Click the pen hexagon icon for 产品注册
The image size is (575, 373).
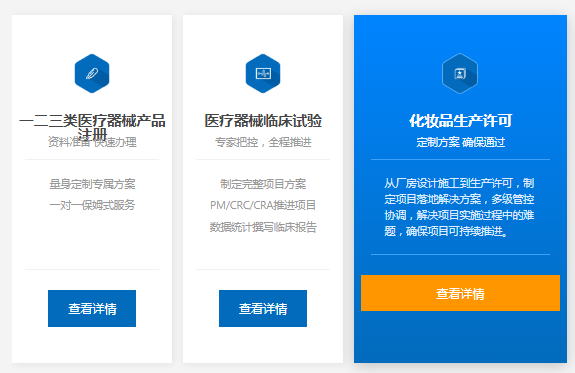click(92, 73)
